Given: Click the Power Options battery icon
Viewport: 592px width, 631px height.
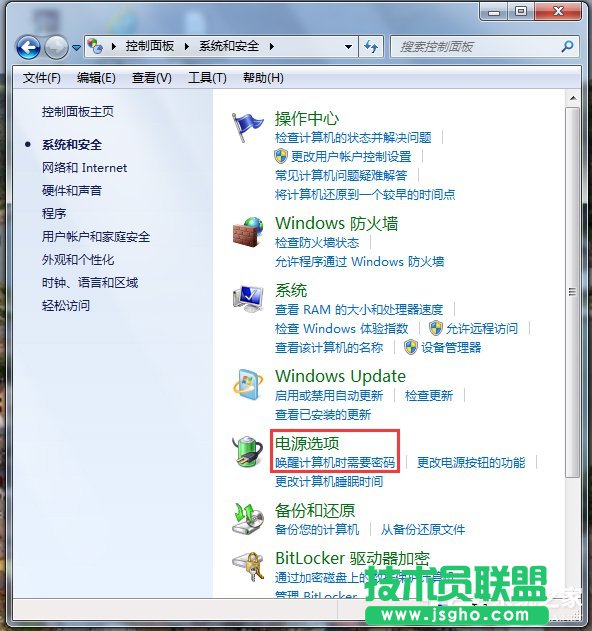Looking at the screenshot, I should (x=248, y=452).
